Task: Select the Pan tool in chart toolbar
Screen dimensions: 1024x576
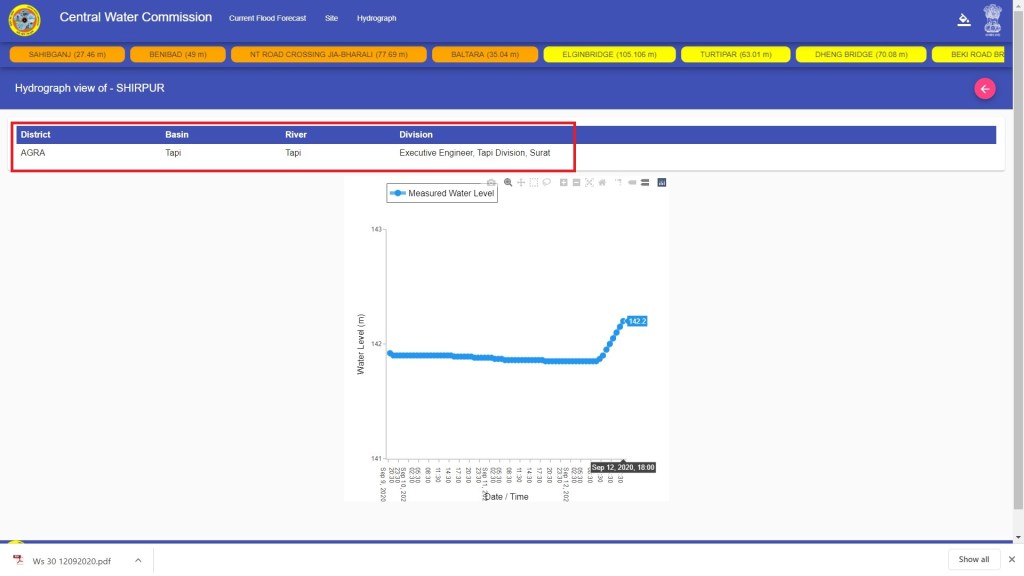Action: (521, 182)
